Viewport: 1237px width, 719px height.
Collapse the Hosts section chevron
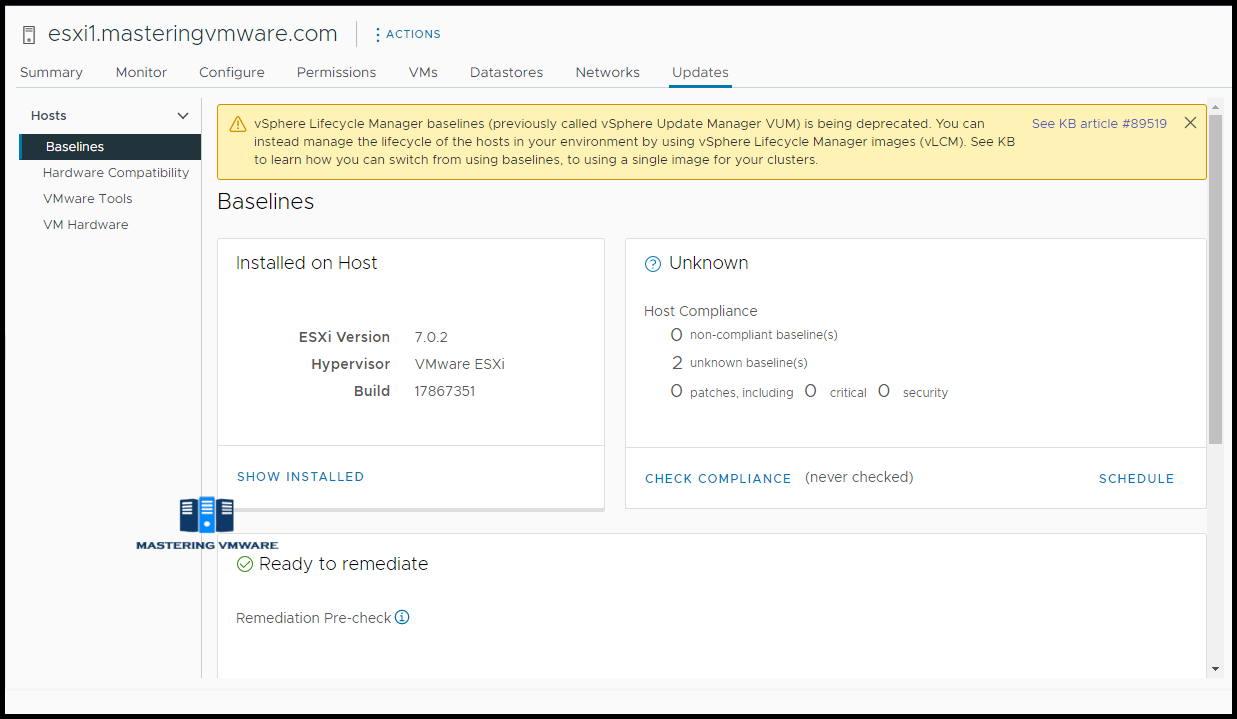pos(183,116)
